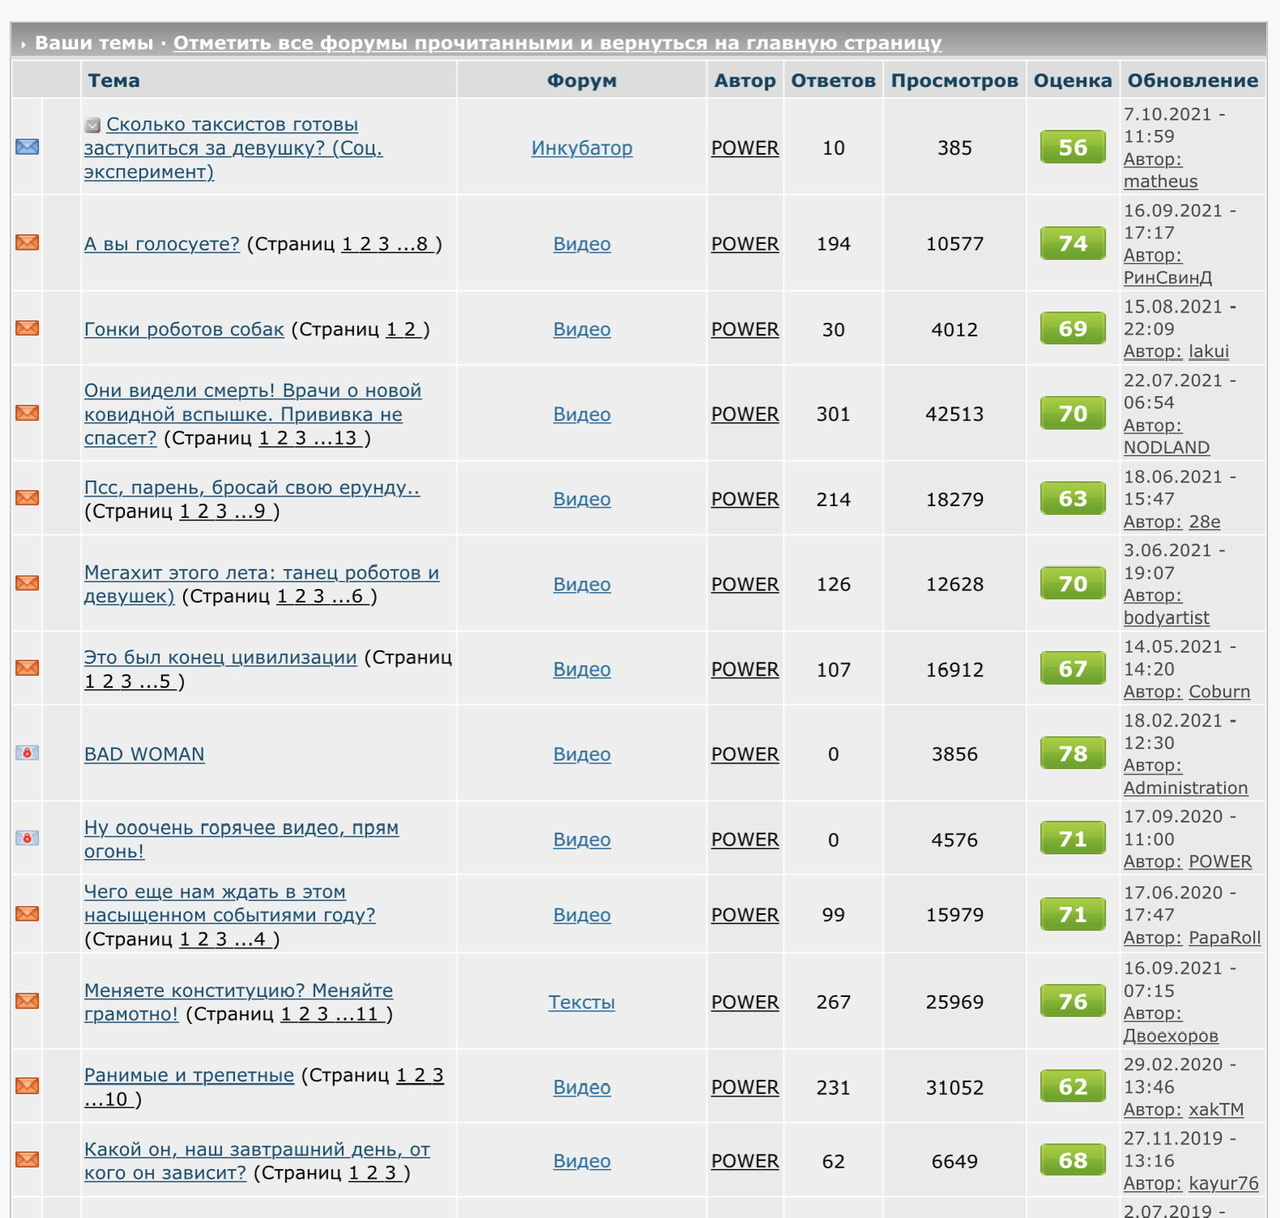The width and height of the screenshot is (1280, 1218).
Task: Click the envelope icon beside 'Они видели смерть!' topic
Action: tap(27, 413)
